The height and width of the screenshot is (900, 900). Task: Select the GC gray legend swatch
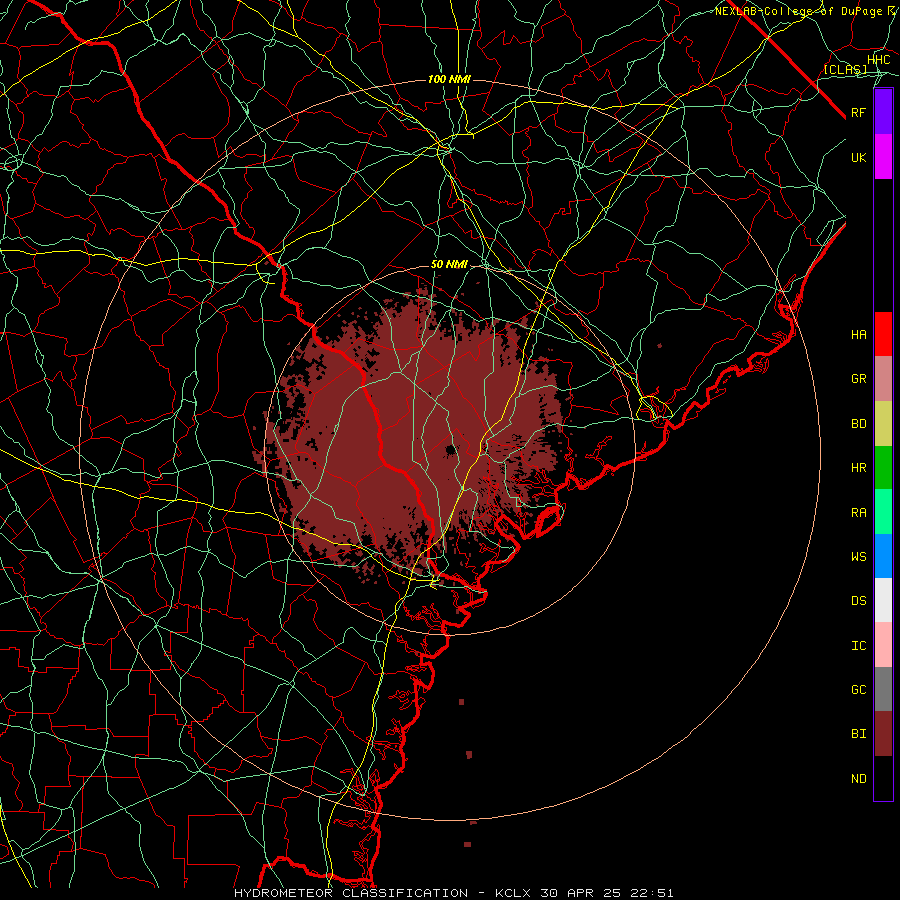pyautogui.click(x=883, y=689)
